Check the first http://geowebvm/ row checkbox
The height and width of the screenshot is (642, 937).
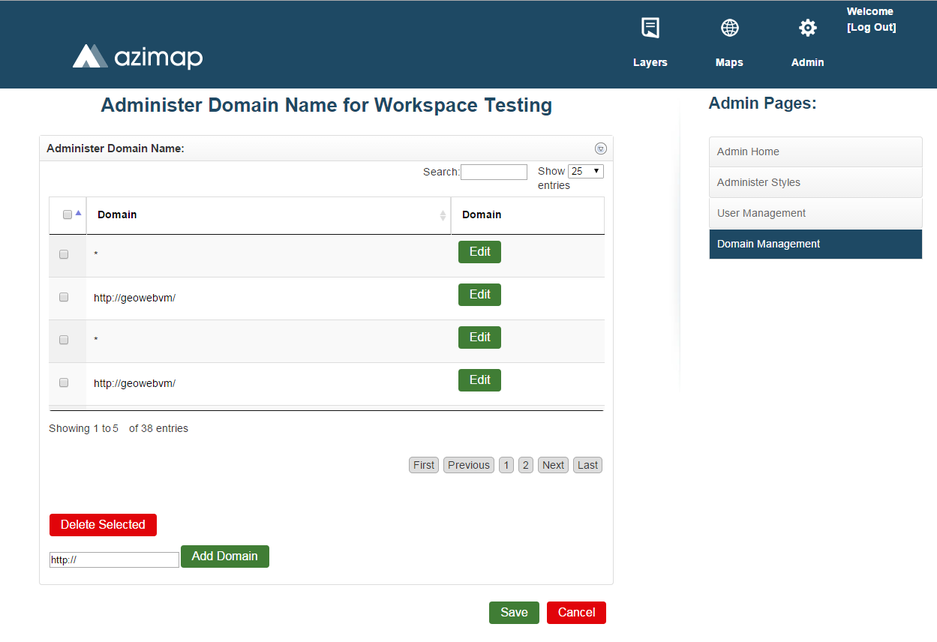pos(64,298)
